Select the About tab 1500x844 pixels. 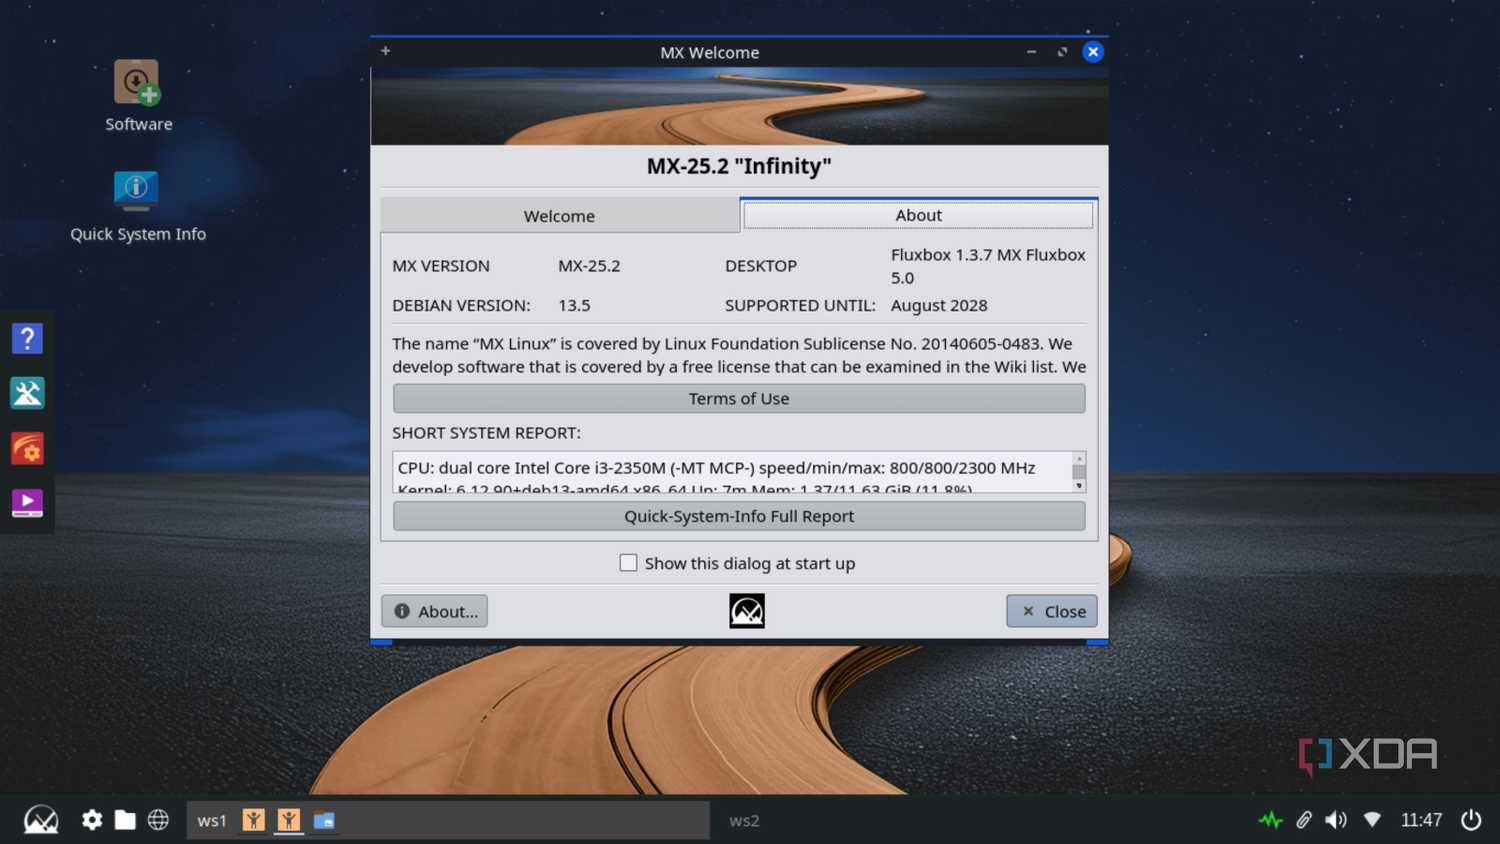pyautogui.click(x=918, y=215)
